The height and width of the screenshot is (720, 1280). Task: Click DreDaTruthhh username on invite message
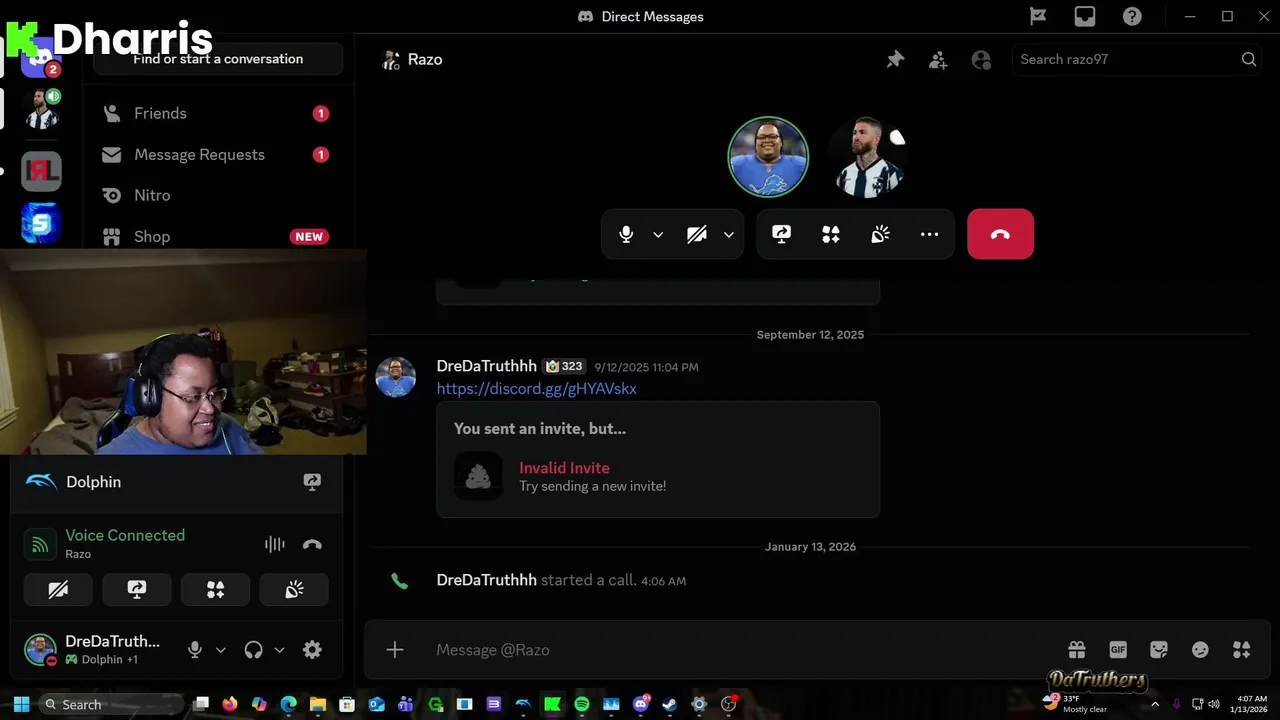487,366
